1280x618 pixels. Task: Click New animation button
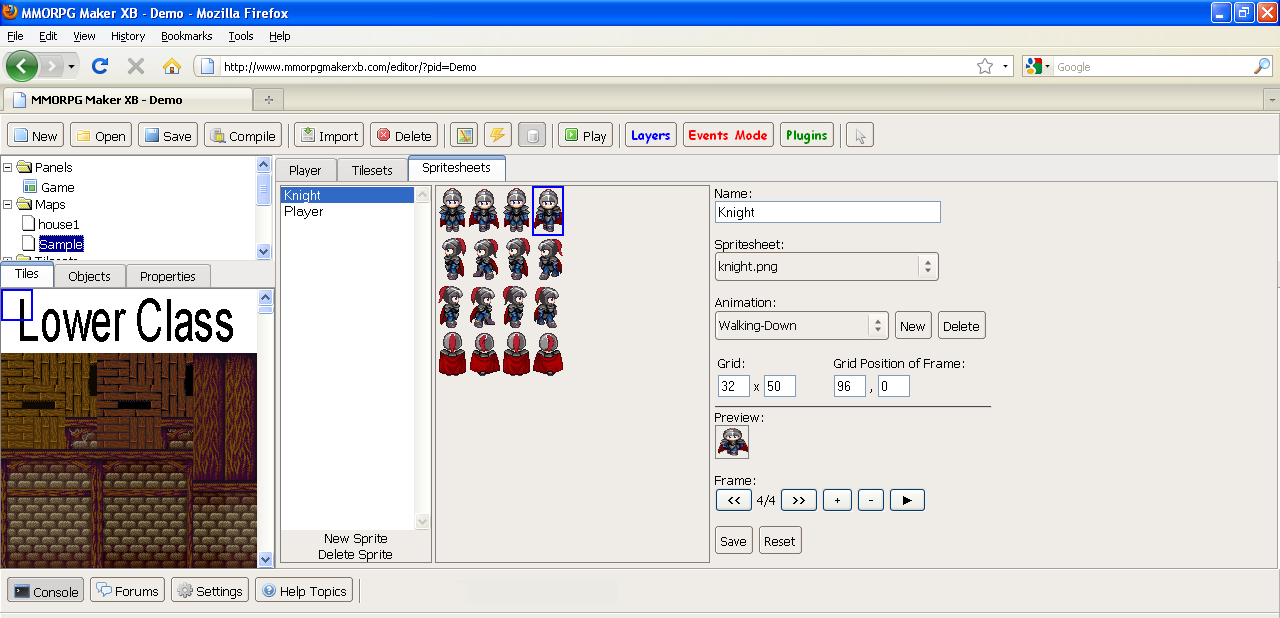click(913, 326)
